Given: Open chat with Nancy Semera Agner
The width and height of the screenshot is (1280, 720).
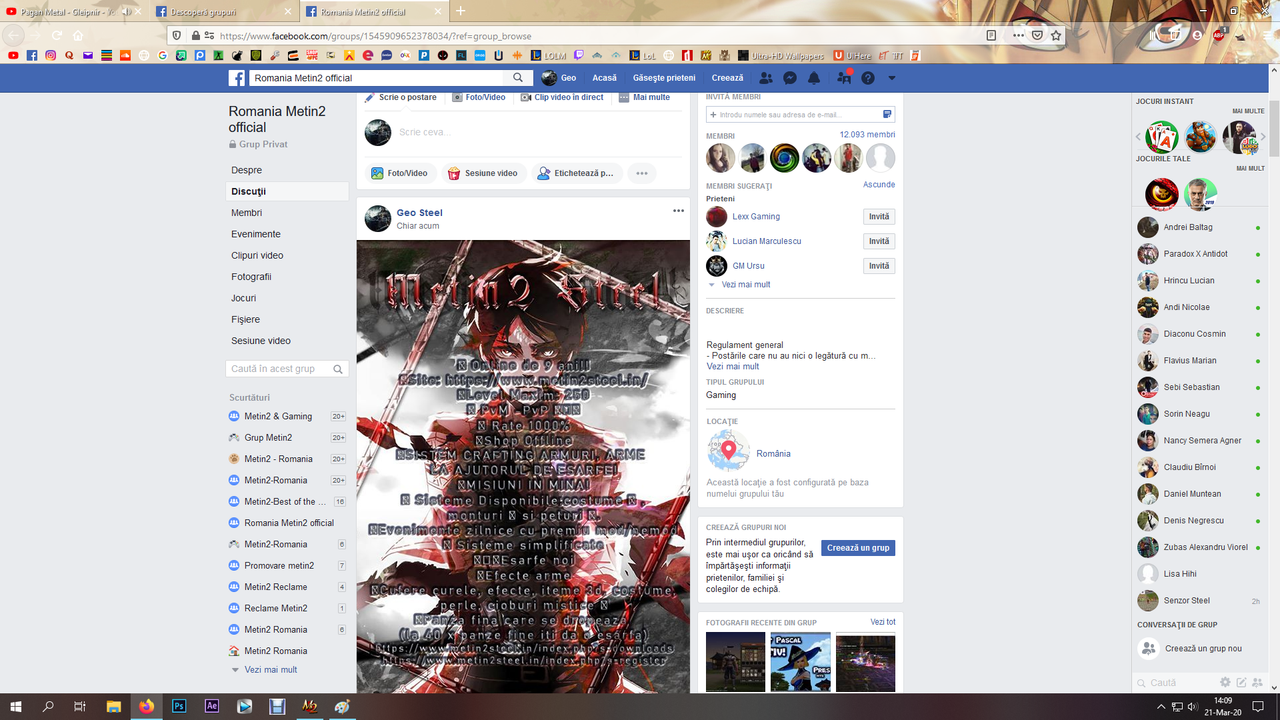Looking at the screenshot, I should click(x=1200, y=441).
